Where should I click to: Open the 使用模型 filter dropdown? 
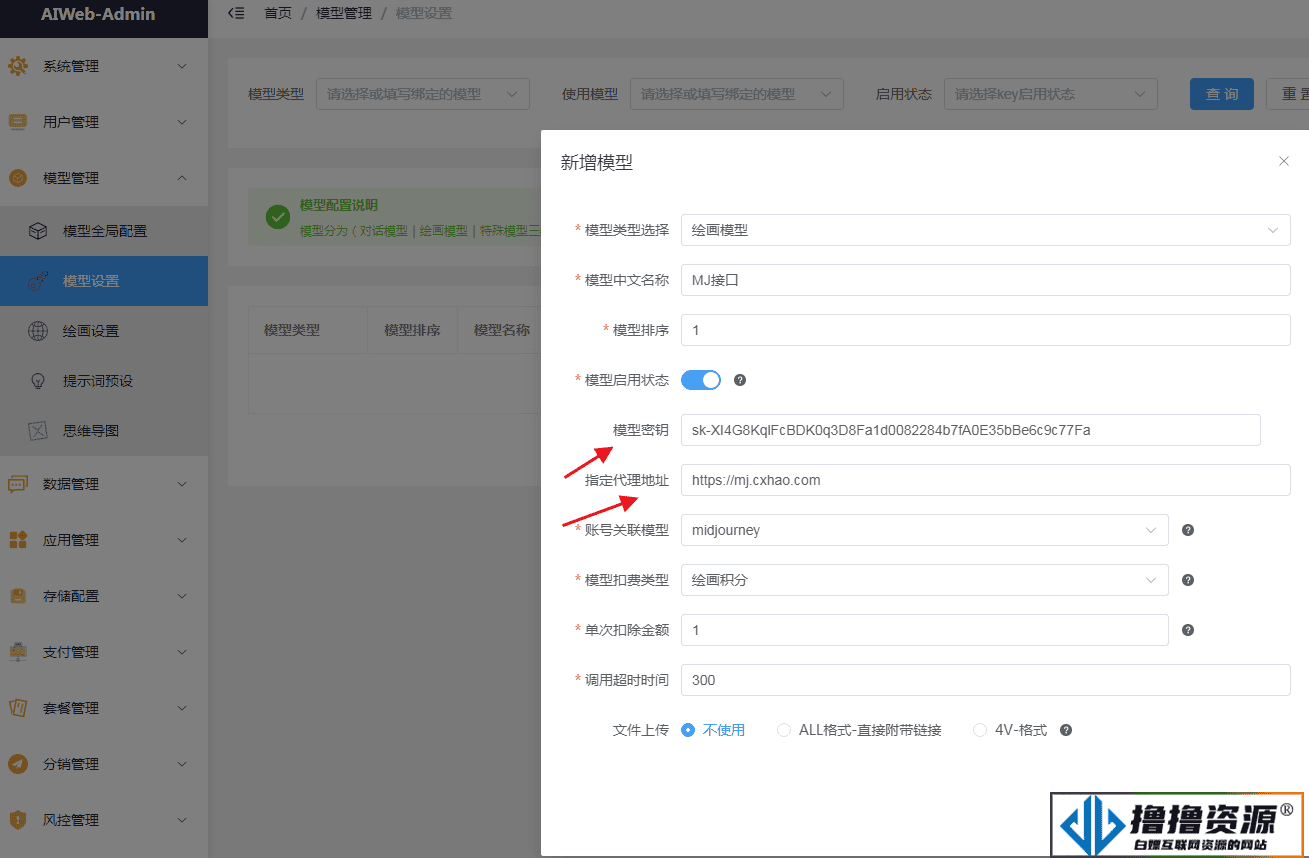tap(737, 94)
